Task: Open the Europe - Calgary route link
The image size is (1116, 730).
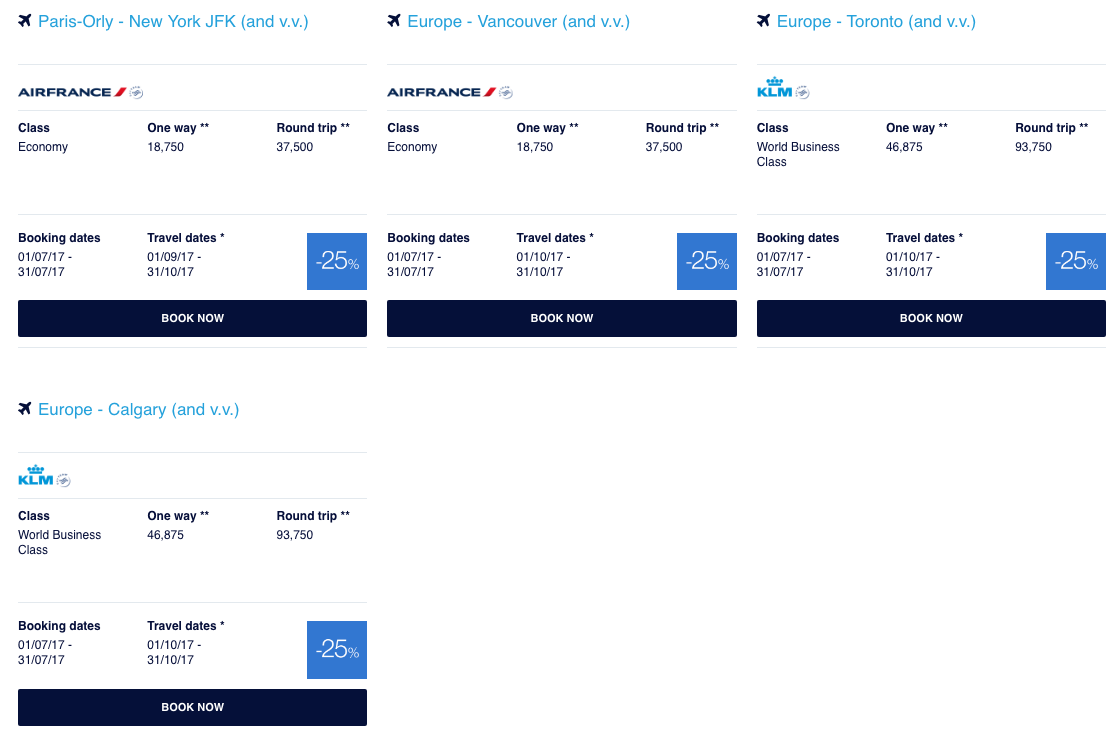Action: (138, 409)
